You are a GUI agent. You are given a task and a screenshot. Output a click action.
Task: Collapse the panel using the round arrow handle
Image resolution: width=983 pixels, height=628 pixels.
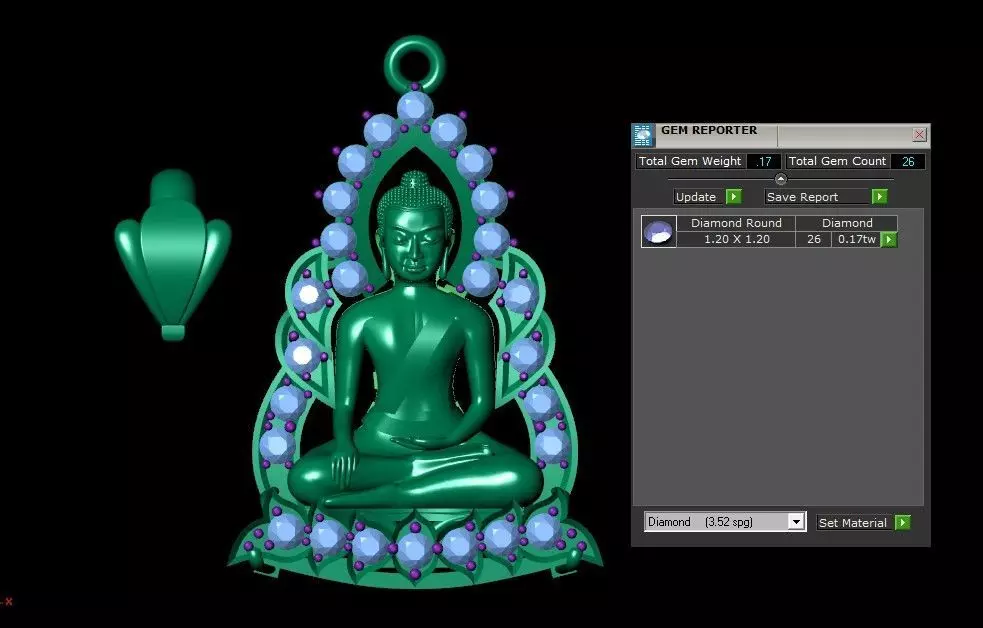click(x=781, y=179)
